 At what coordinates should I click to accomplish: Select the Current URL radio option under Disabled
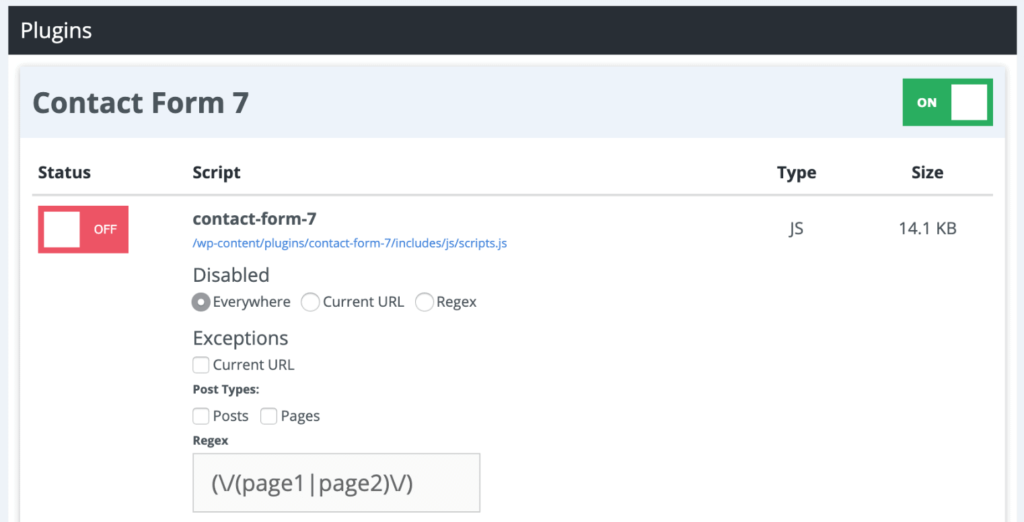[x=311, y=301]
